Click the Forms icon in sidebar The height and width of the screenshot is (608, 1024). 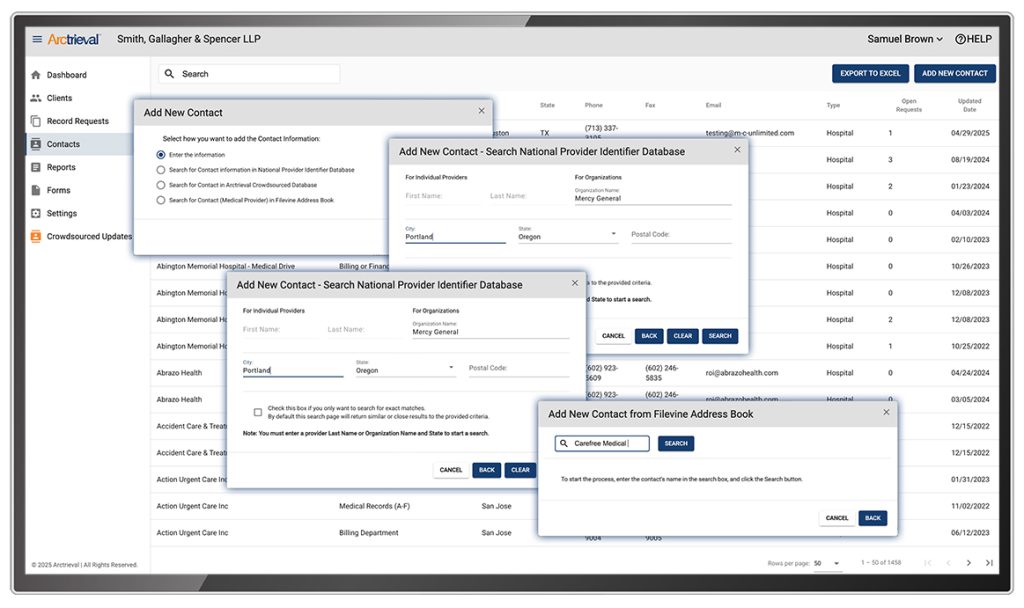pos(36,190)
